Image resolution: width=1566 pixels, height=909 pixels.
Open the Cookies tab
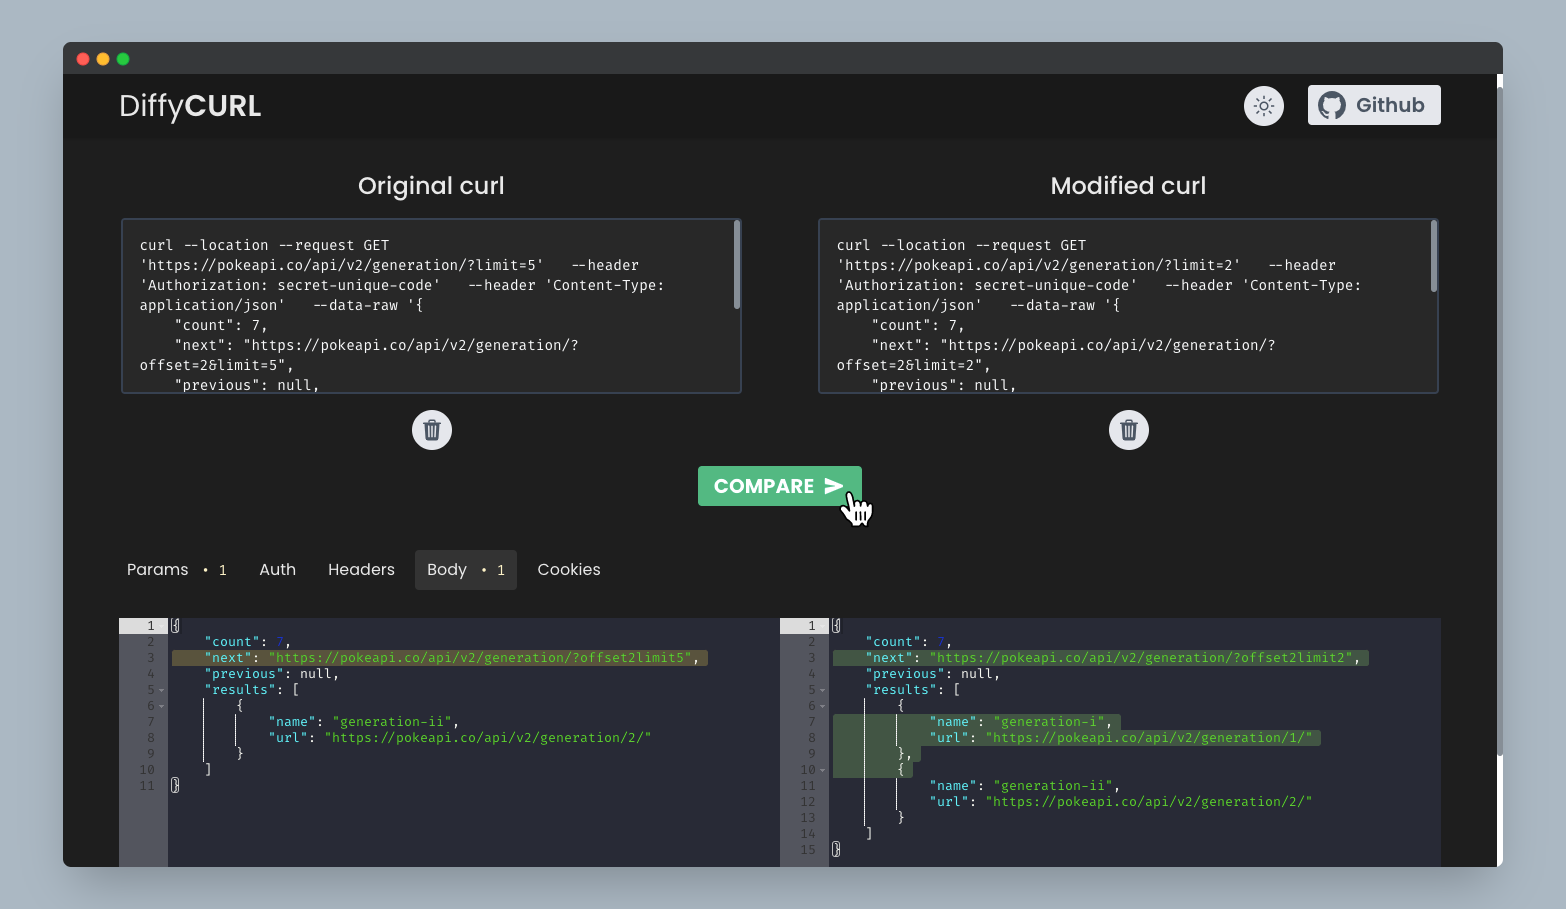tap(569, 570)
